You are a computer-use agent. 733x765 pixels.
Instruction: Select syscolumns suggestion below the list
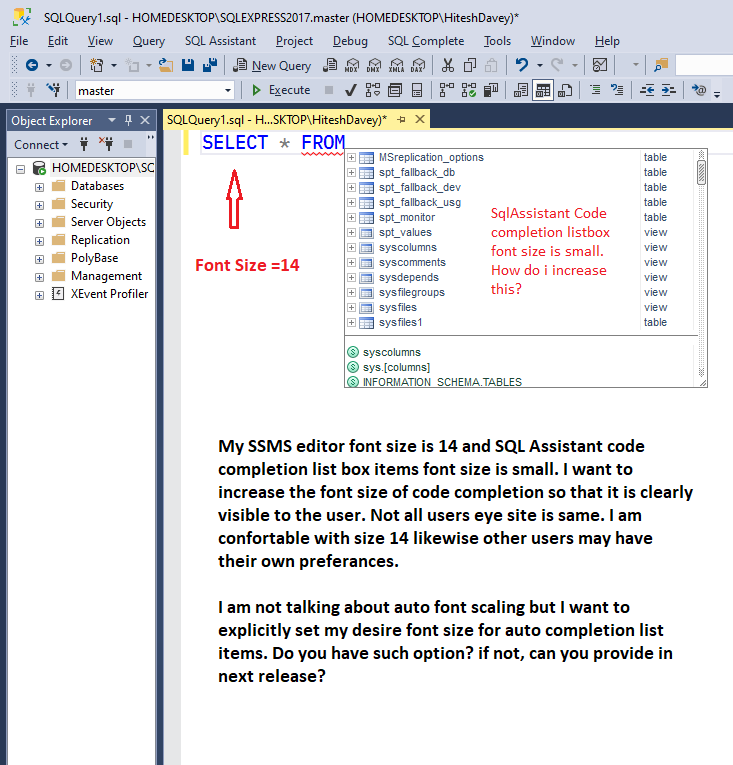pos(391,352)
